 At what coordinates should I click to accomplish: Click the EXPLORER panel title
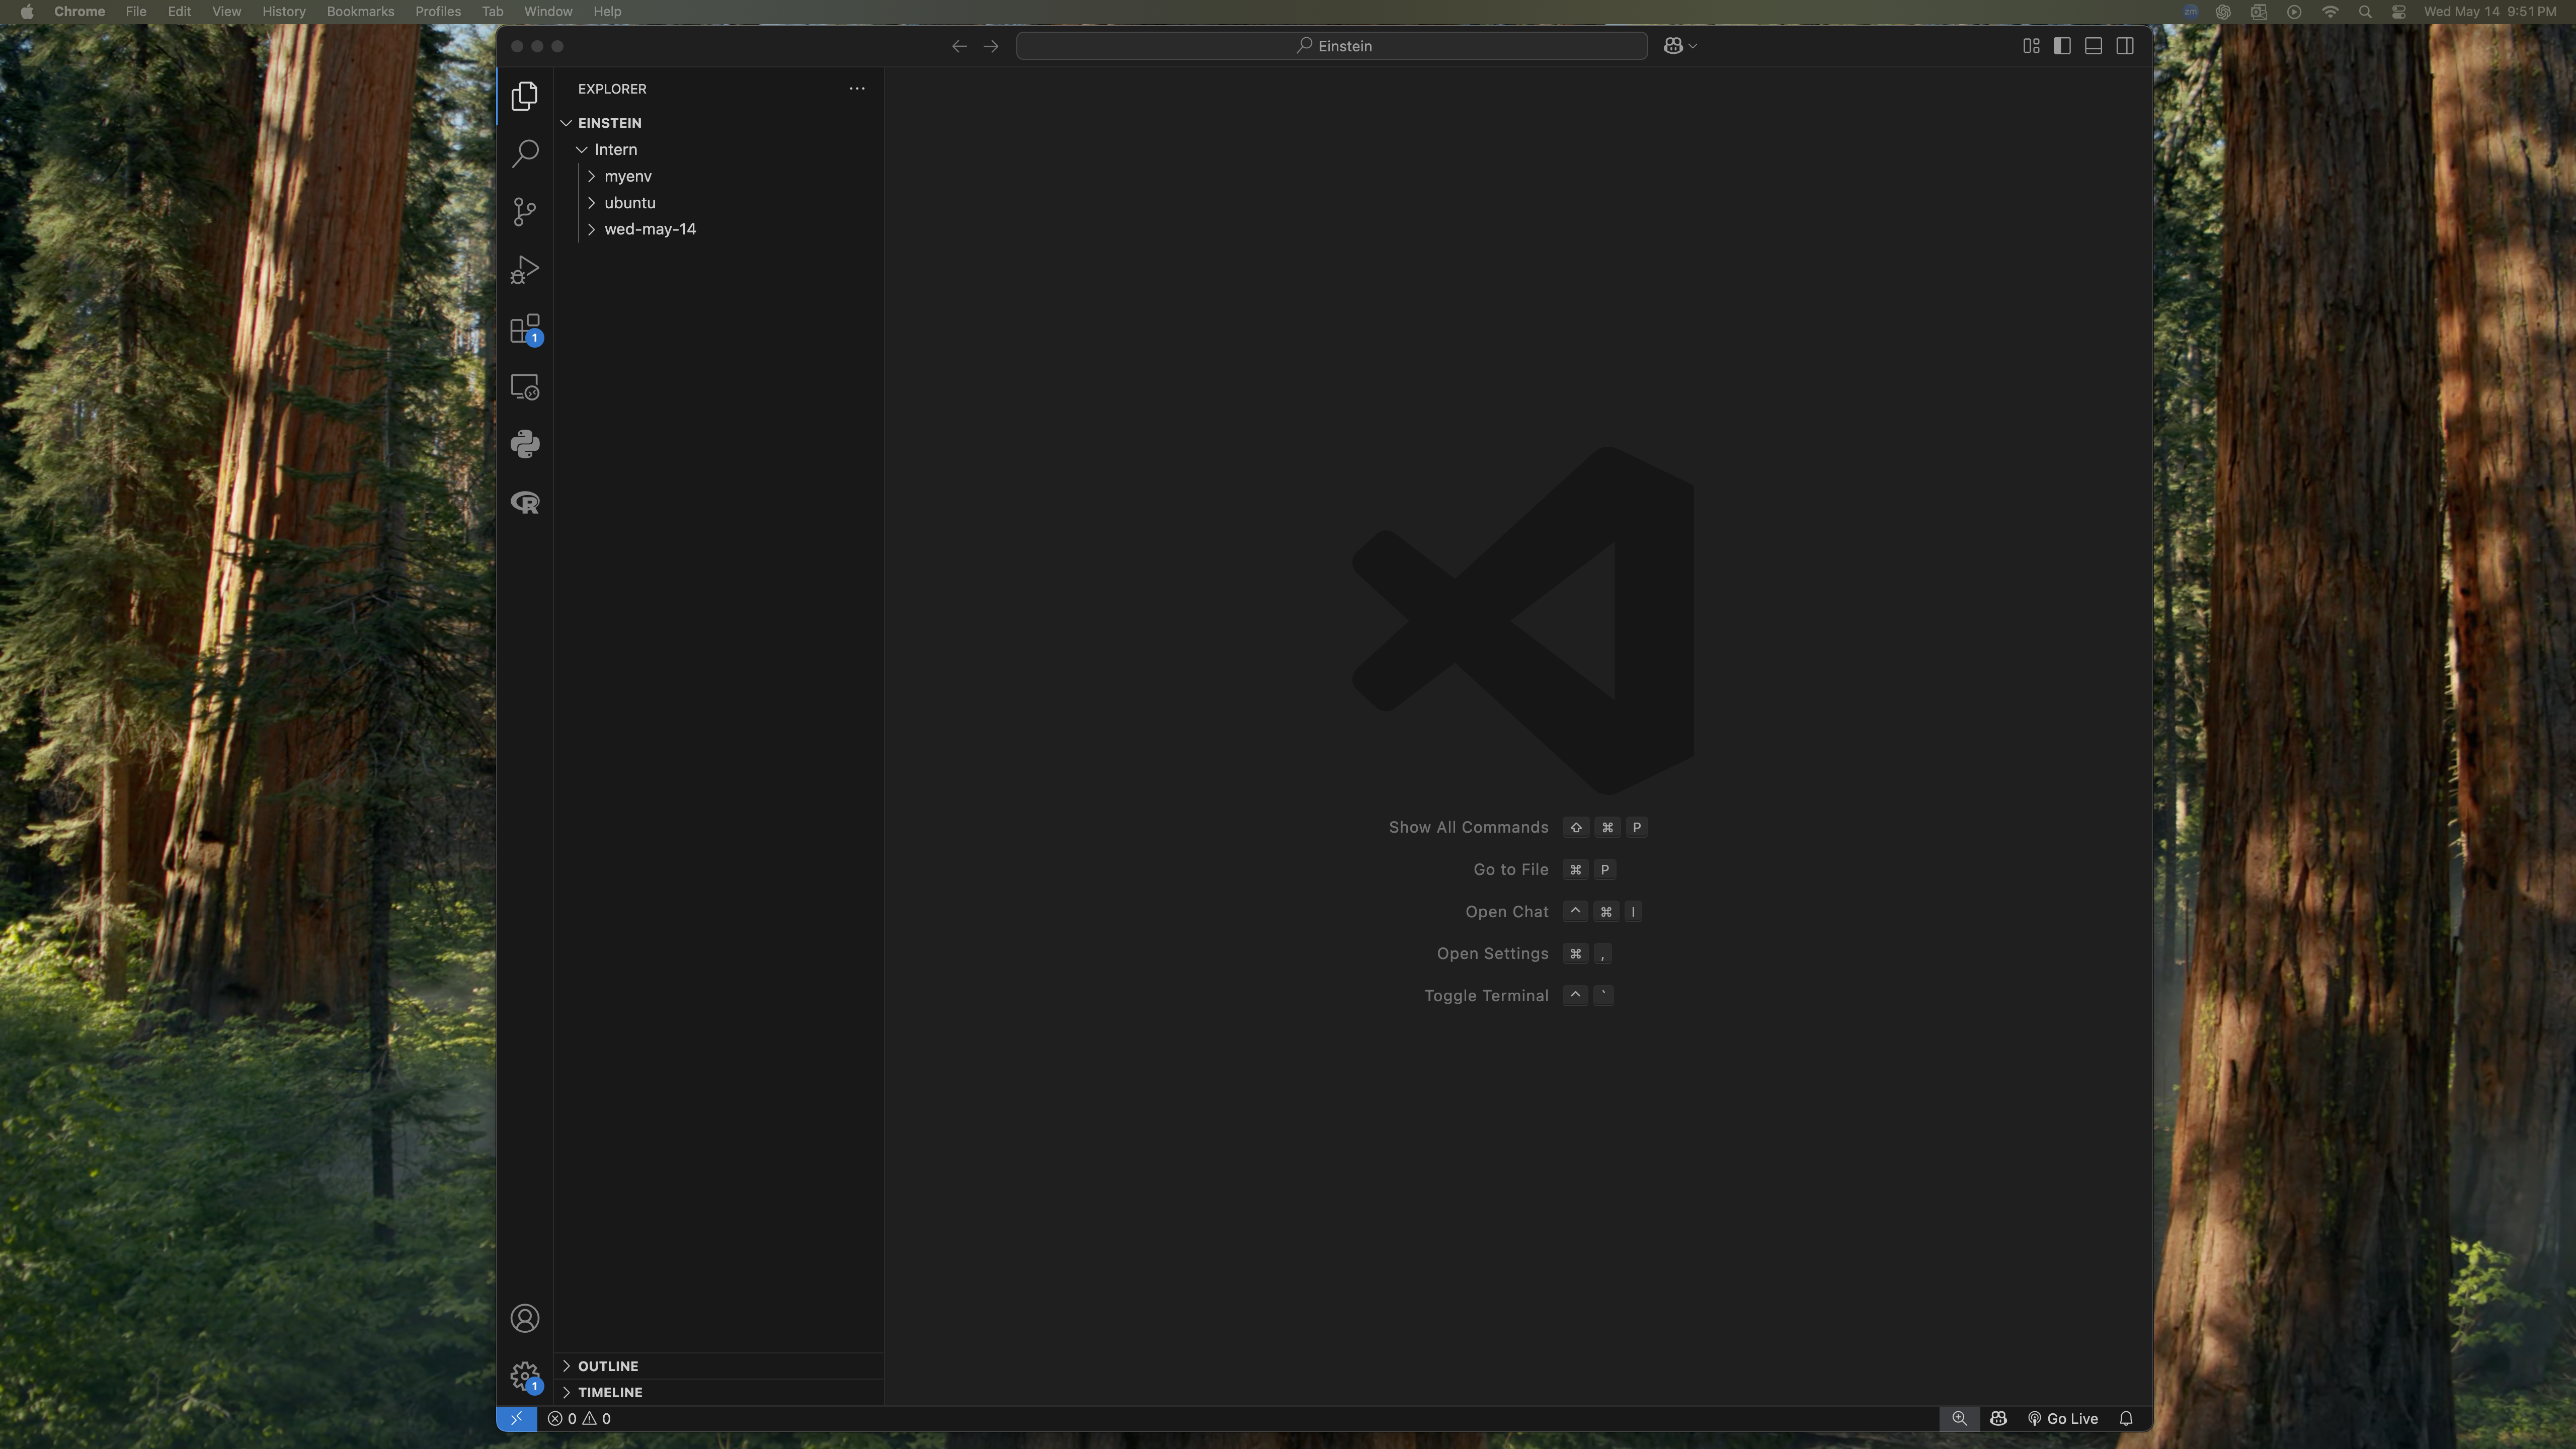(x=612, y=89)
